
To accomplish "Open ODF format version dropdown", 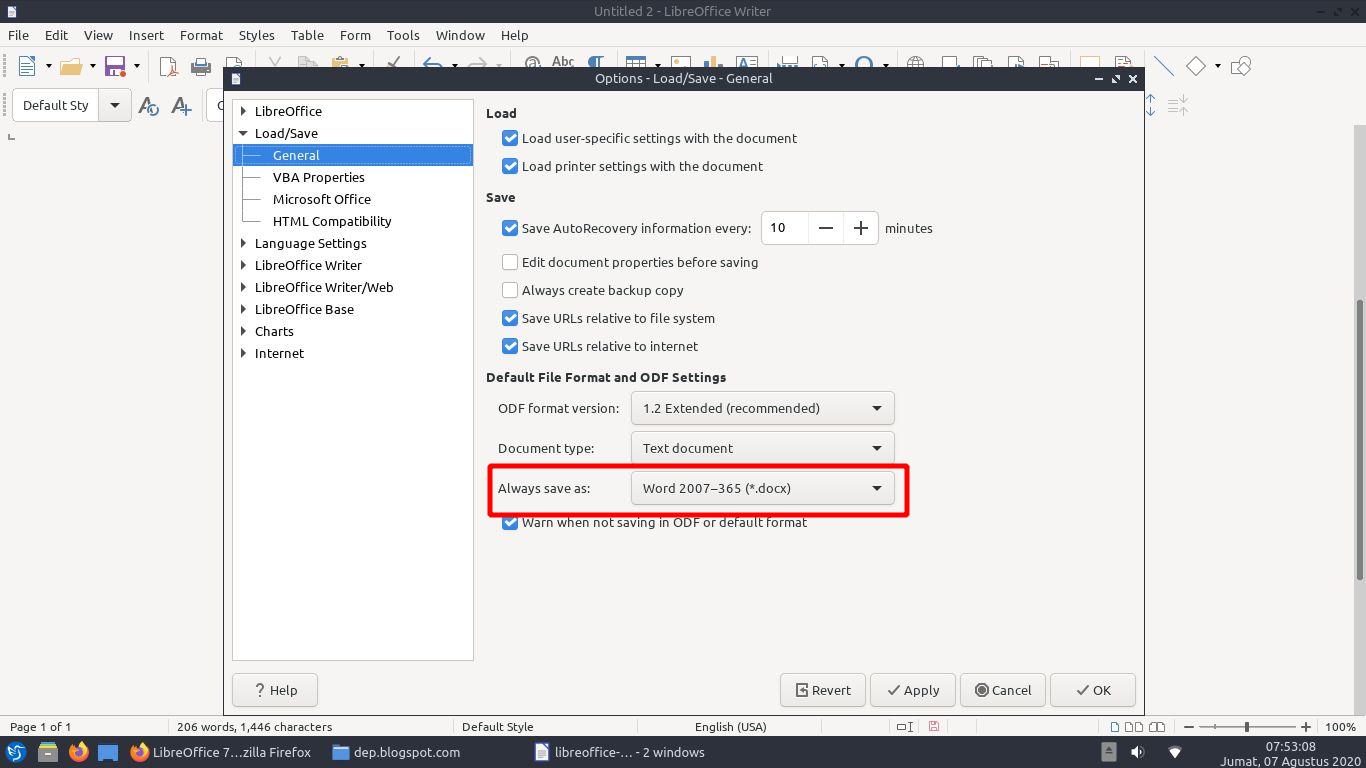I will point(762,408).
